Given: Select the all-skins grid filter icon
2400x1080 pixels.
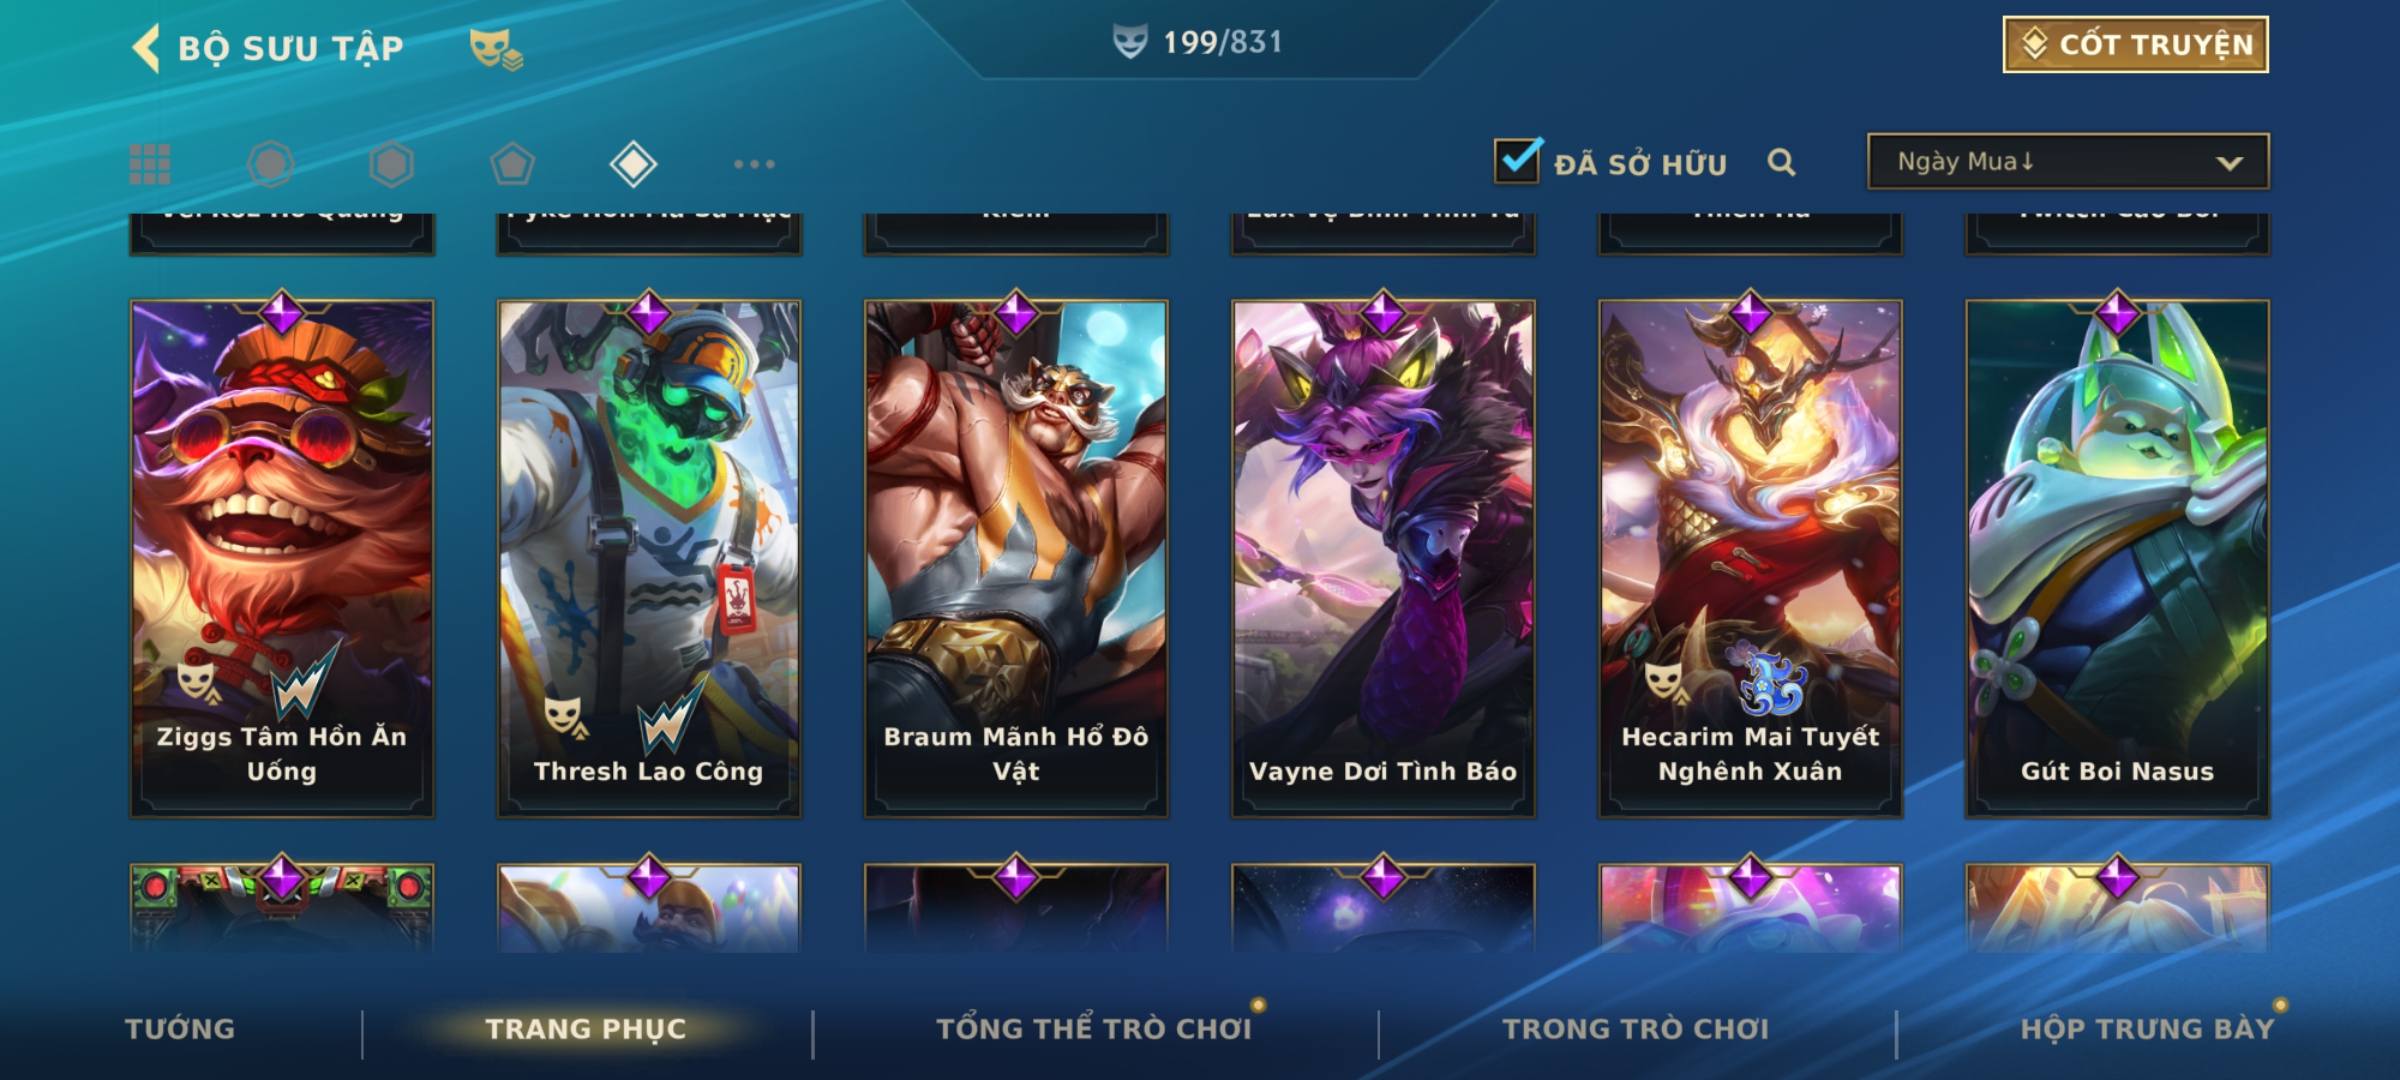Looking at the screenshot, I should [150, 164].
